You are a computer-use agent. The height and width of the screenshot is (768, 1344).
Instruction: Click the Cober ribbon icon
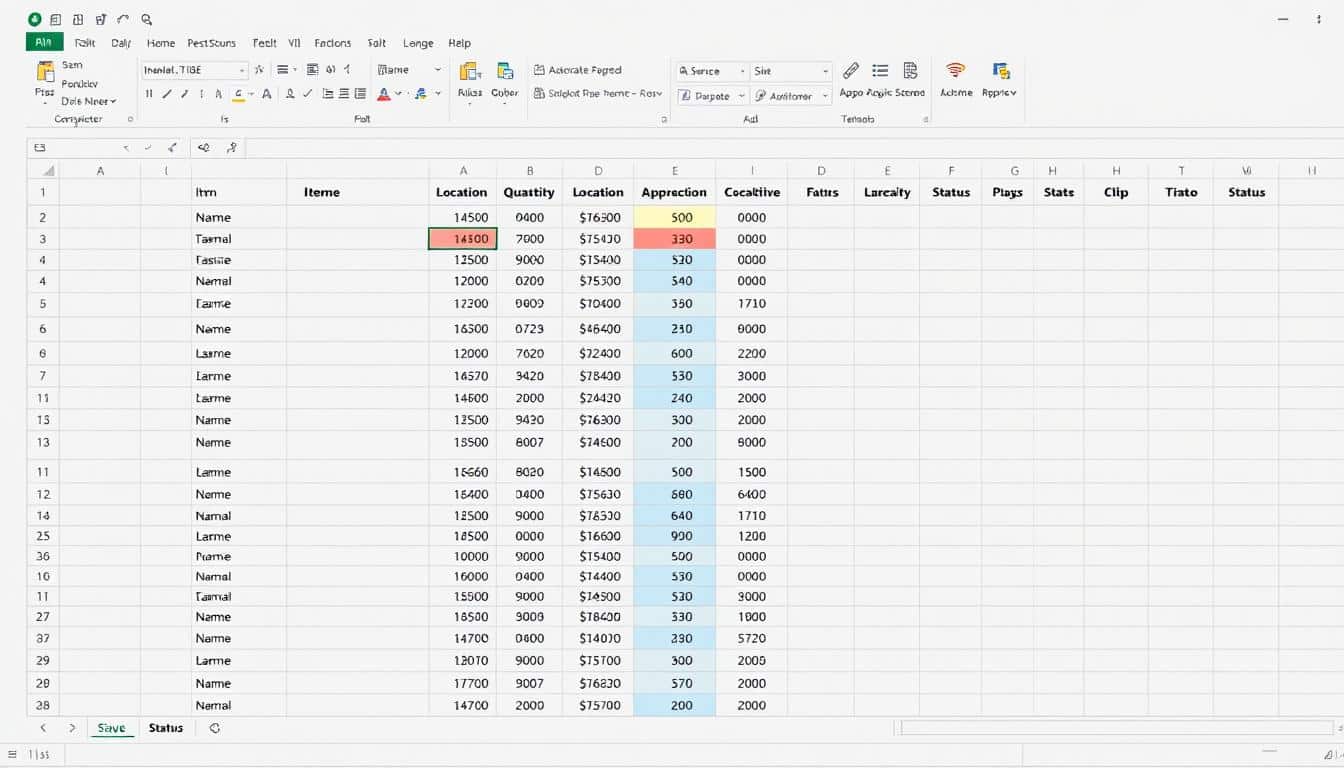point(505,71)
